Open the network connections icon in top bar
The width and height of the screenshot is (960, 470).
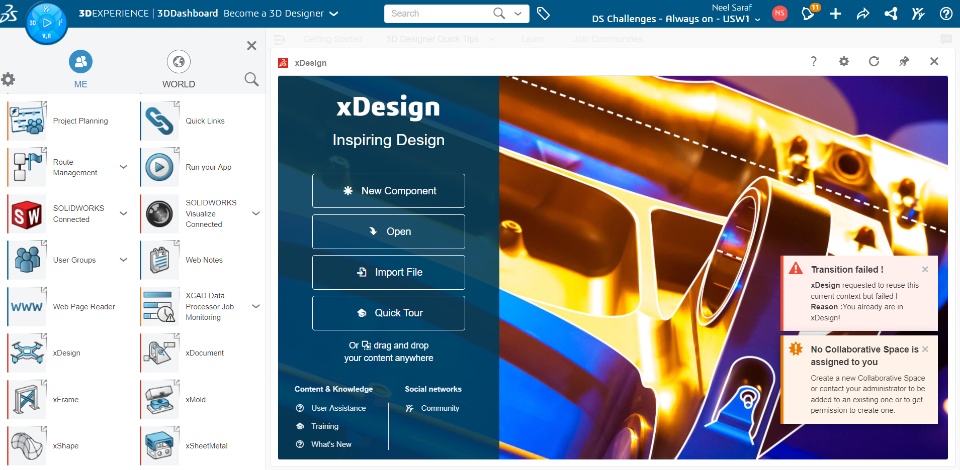(891, 13)
